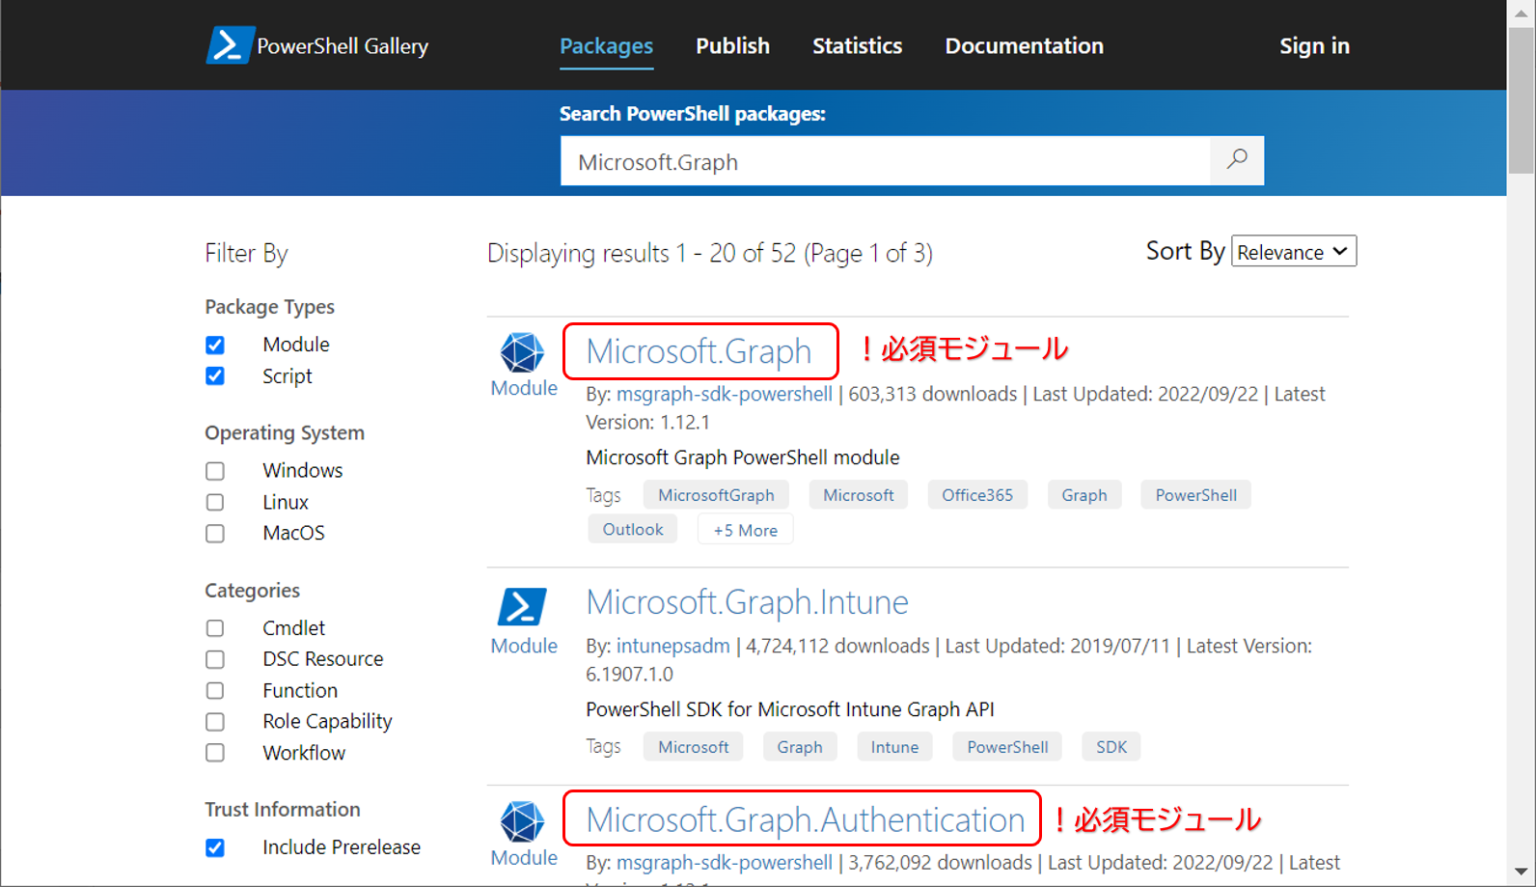Open the Sort By Relevance dropdown
The height and width of the screenshot is (887, 1536).
pos(1293,251)
